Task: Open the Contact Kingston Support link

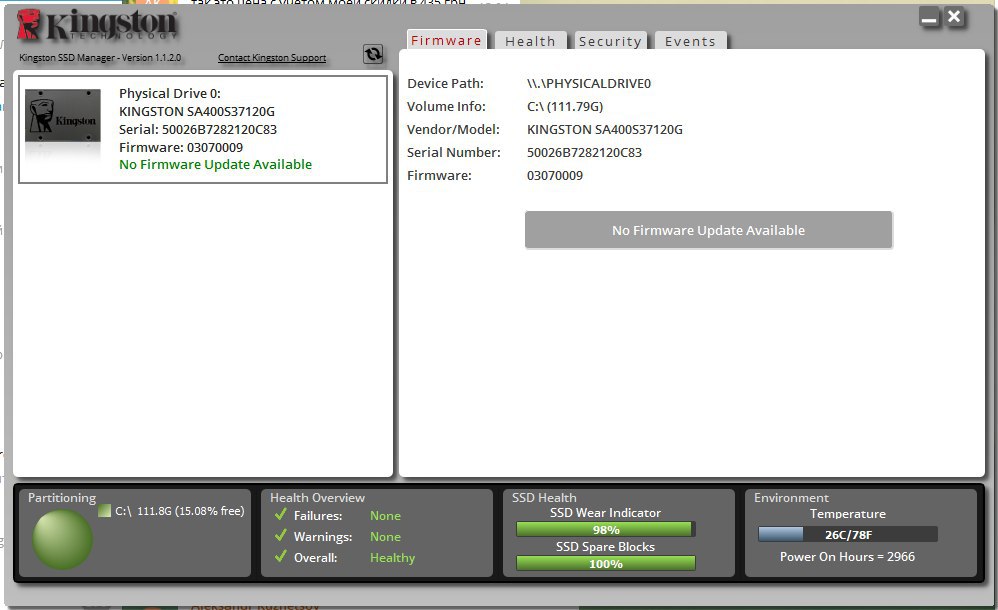Action: [x=272, y=57]
